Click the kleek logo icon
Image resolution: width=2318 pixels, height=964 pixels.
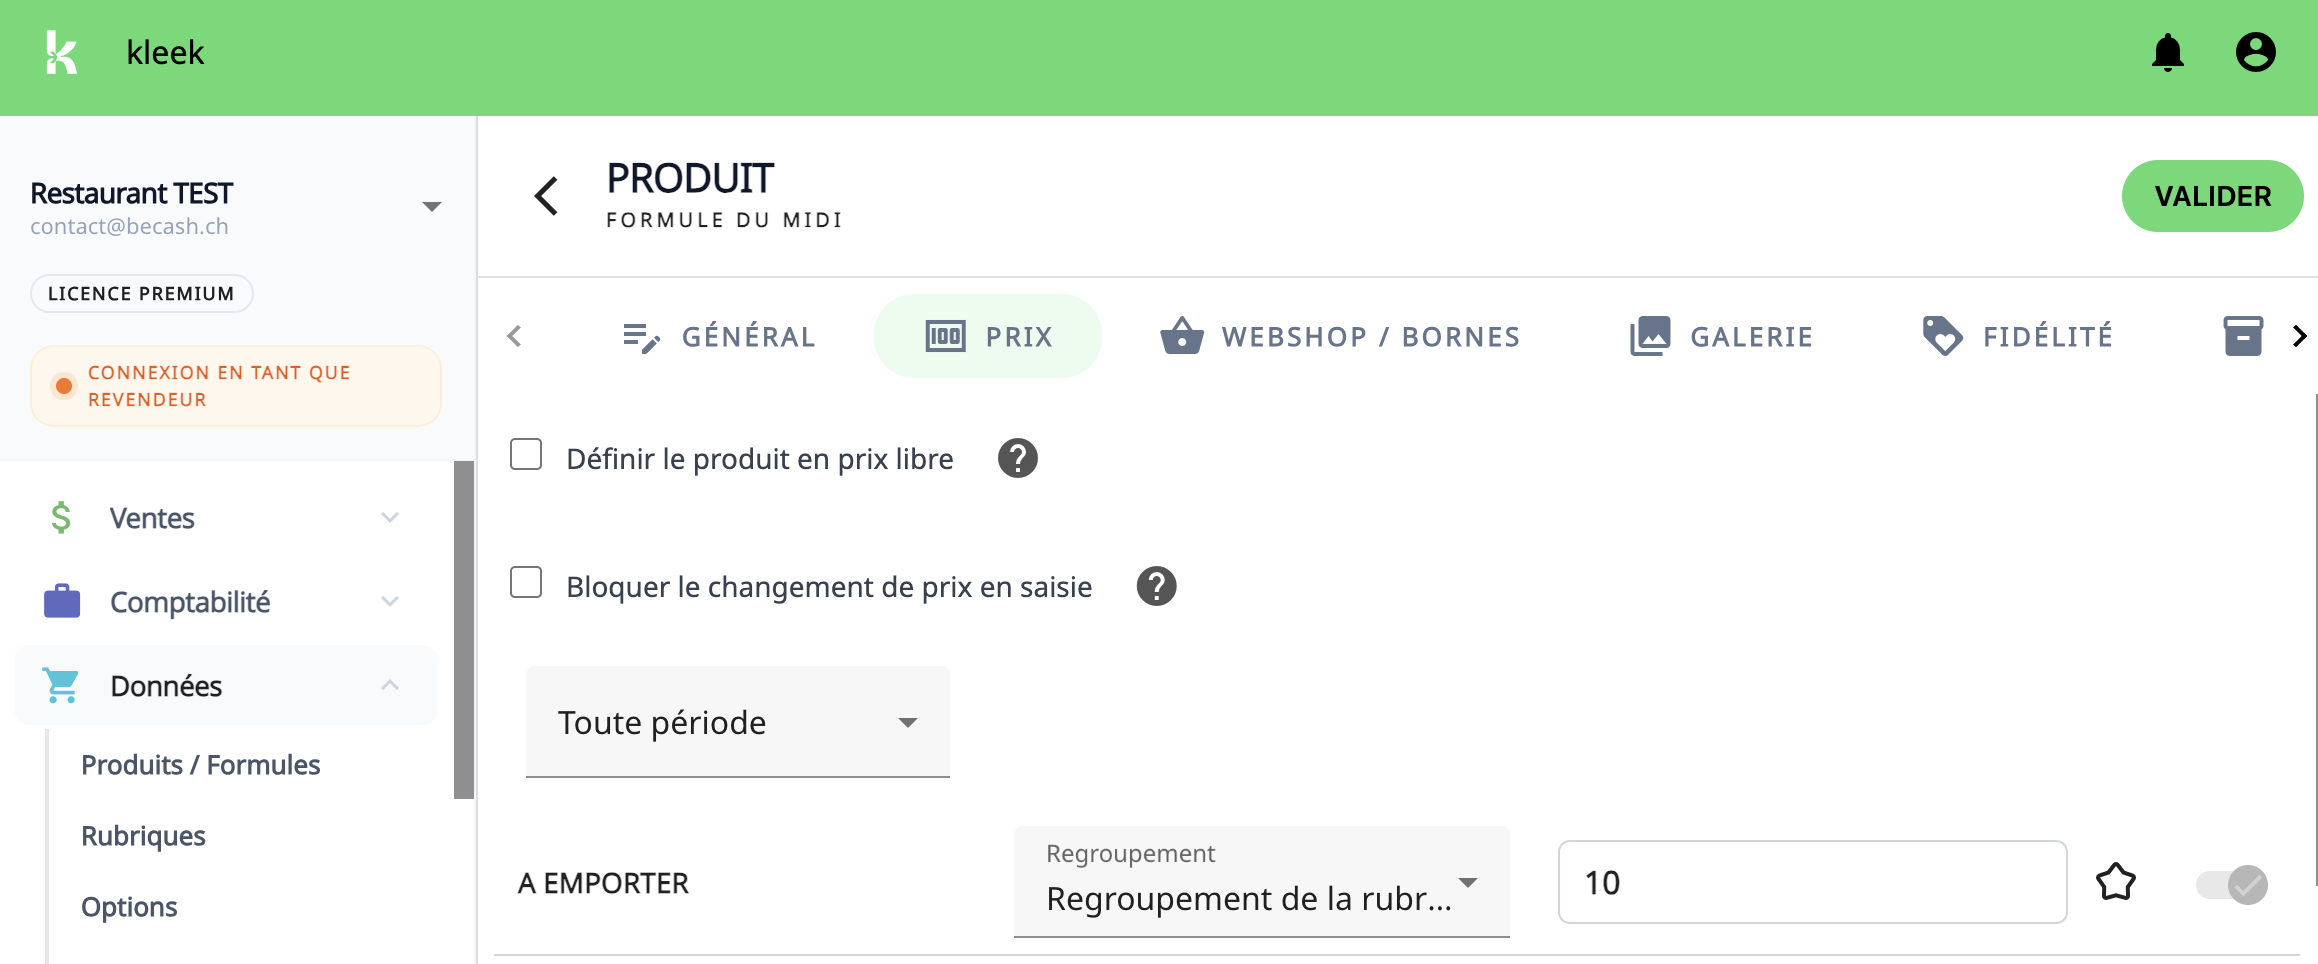[61, 52]
